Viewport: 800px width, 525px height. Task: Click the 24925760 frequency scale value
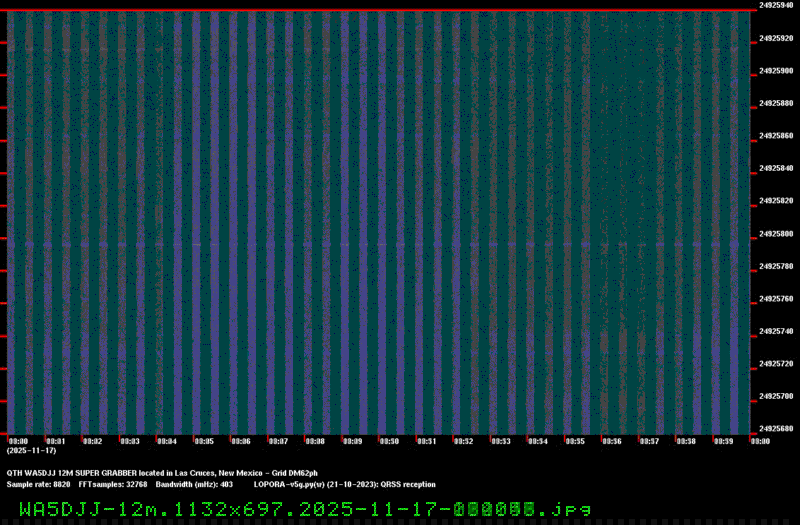tap(777, 299)
